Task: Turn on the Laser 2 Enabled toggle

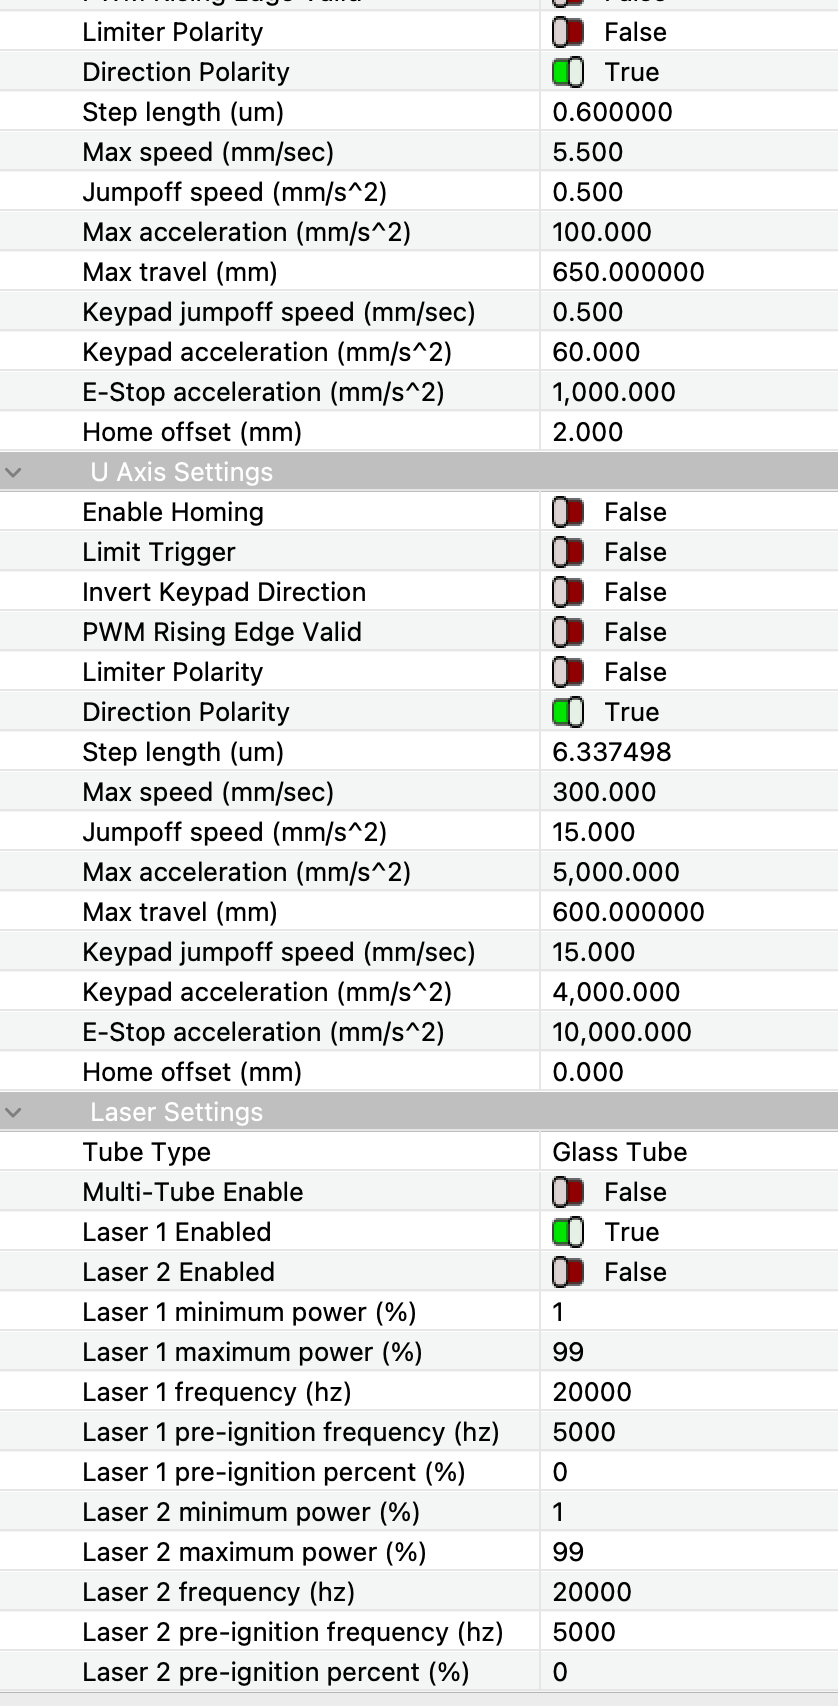Action: pos(568,1272)
